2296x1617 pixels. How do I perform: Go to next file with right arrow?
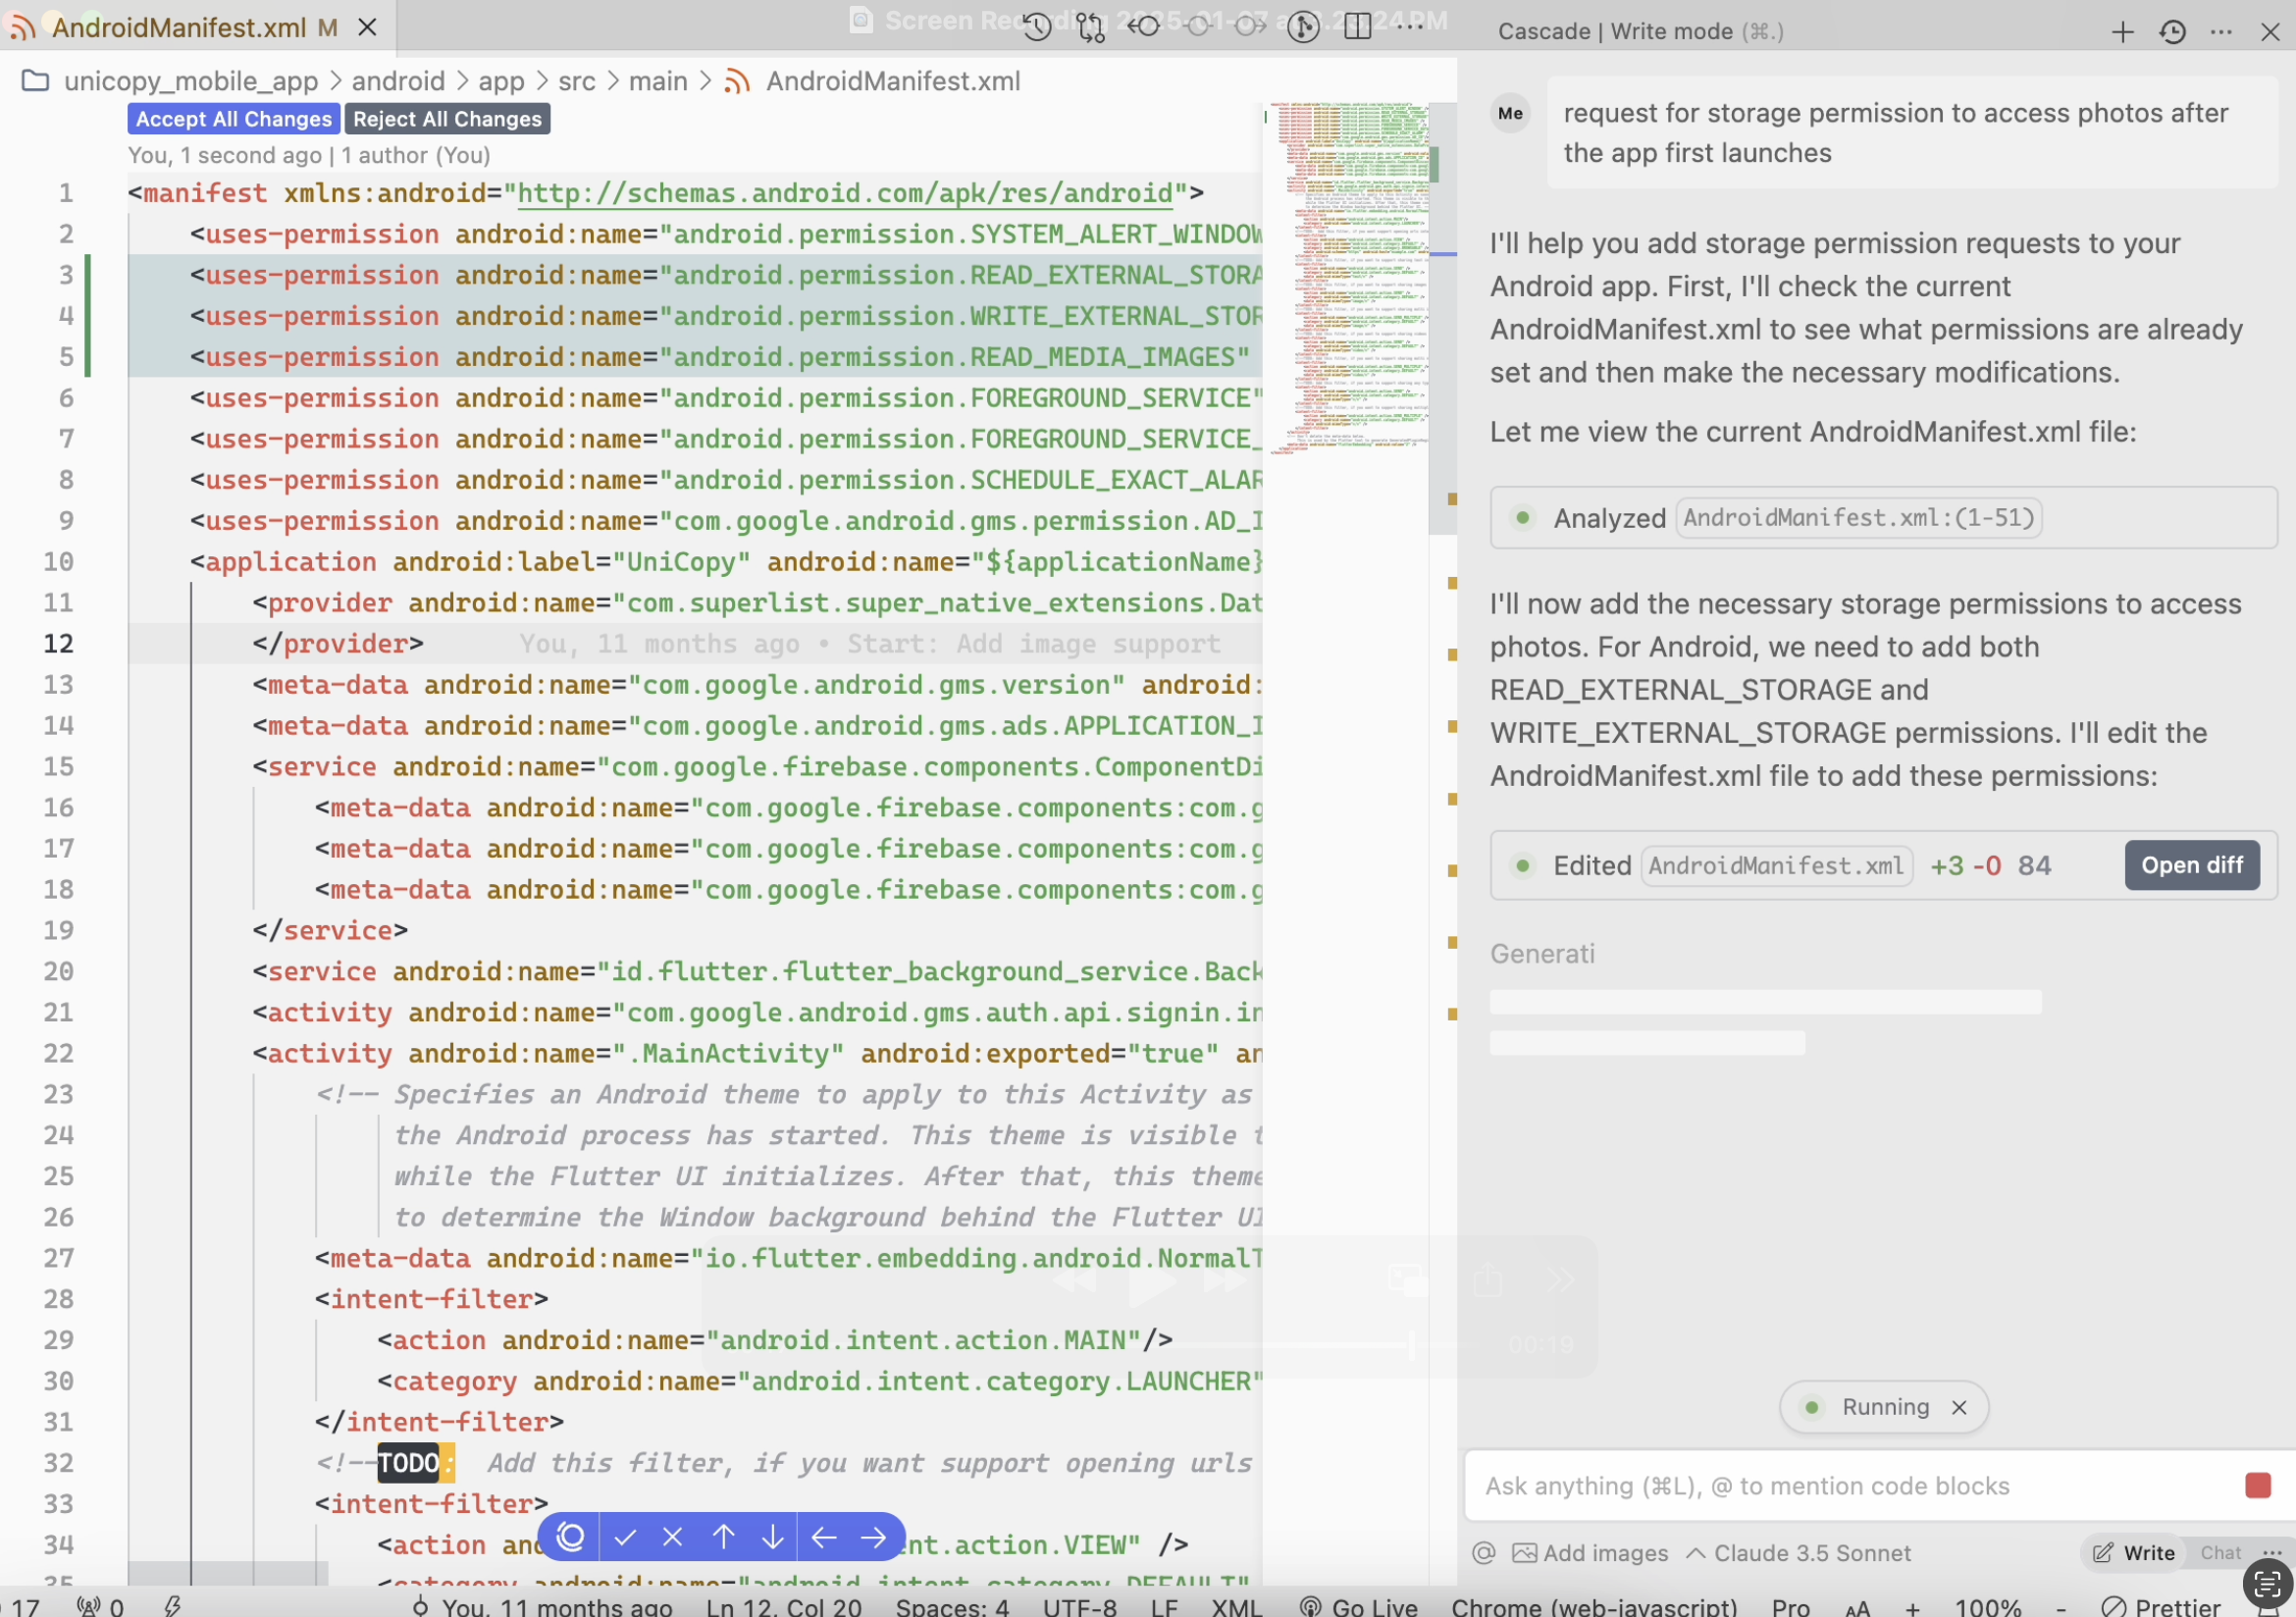(x=874, y=1536)
